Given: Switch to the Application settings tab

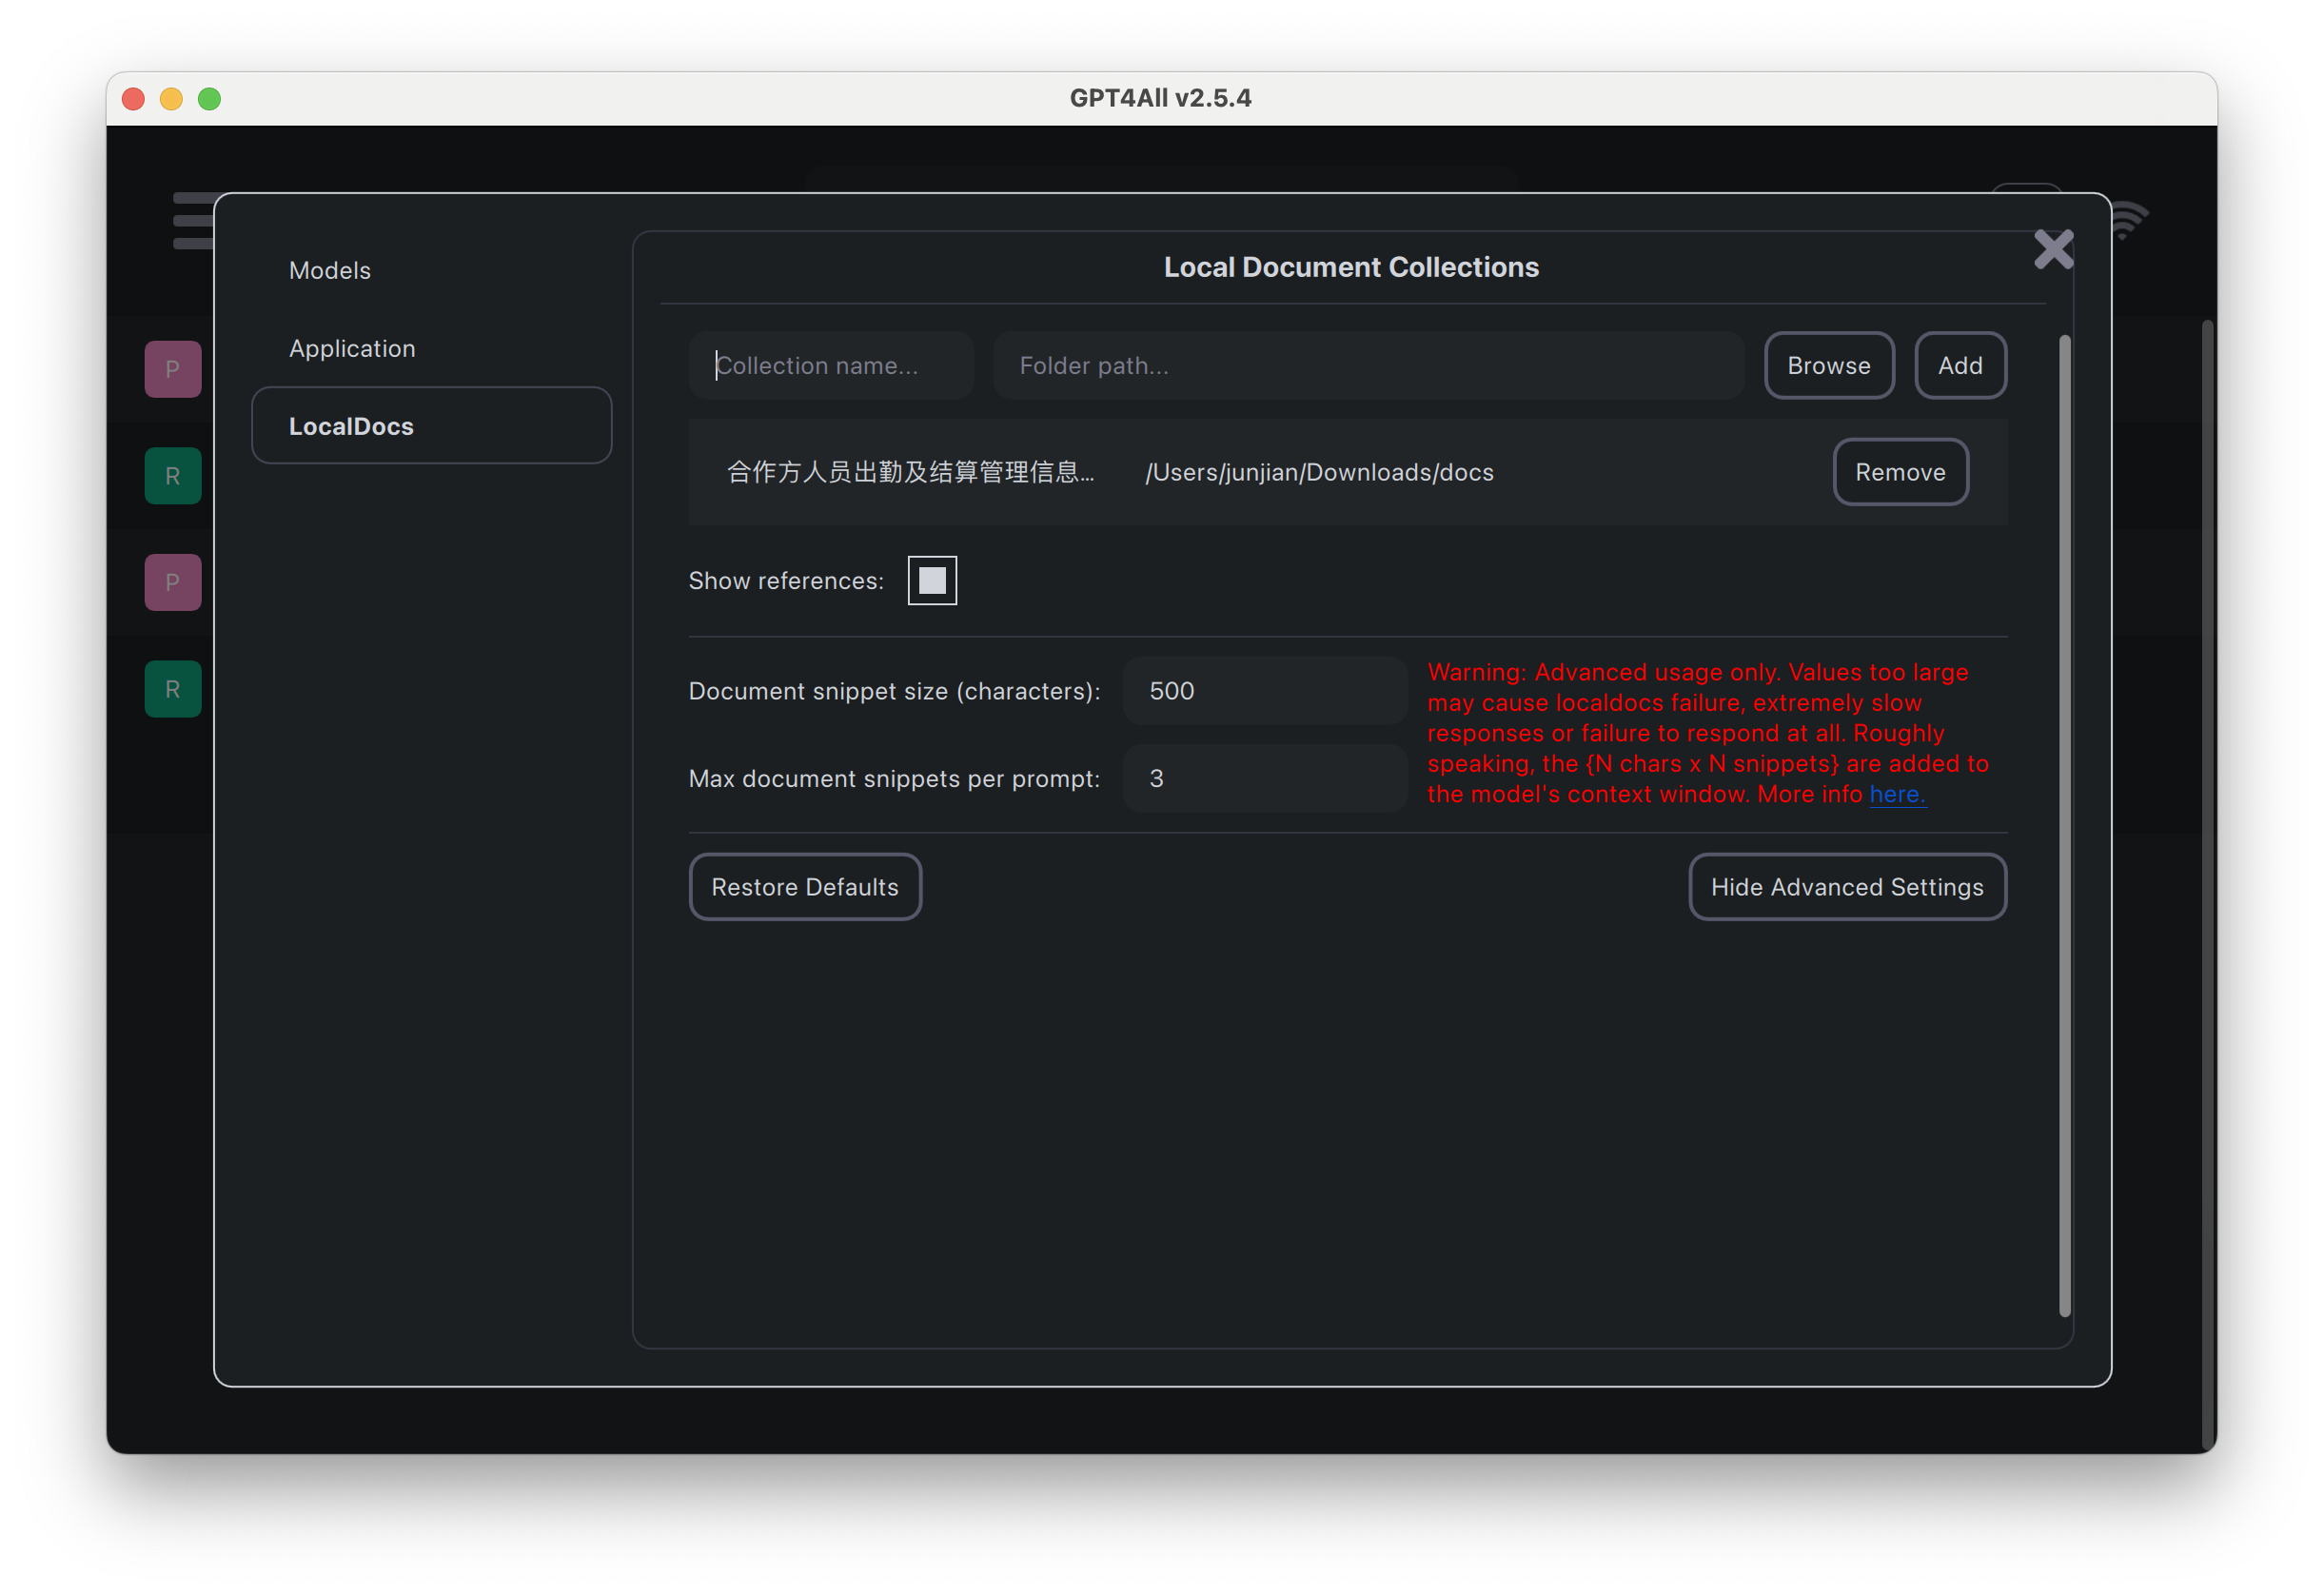Looking at the screenshot, I should tap(352, 349).
